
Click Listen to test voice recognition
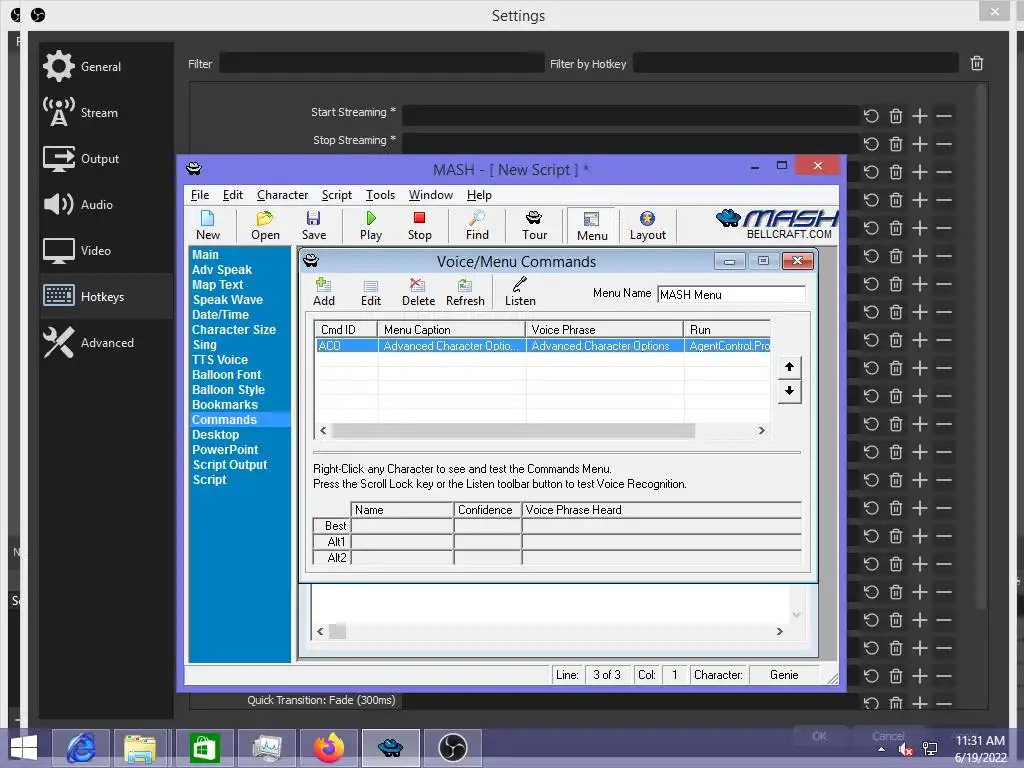click(520, 292)
